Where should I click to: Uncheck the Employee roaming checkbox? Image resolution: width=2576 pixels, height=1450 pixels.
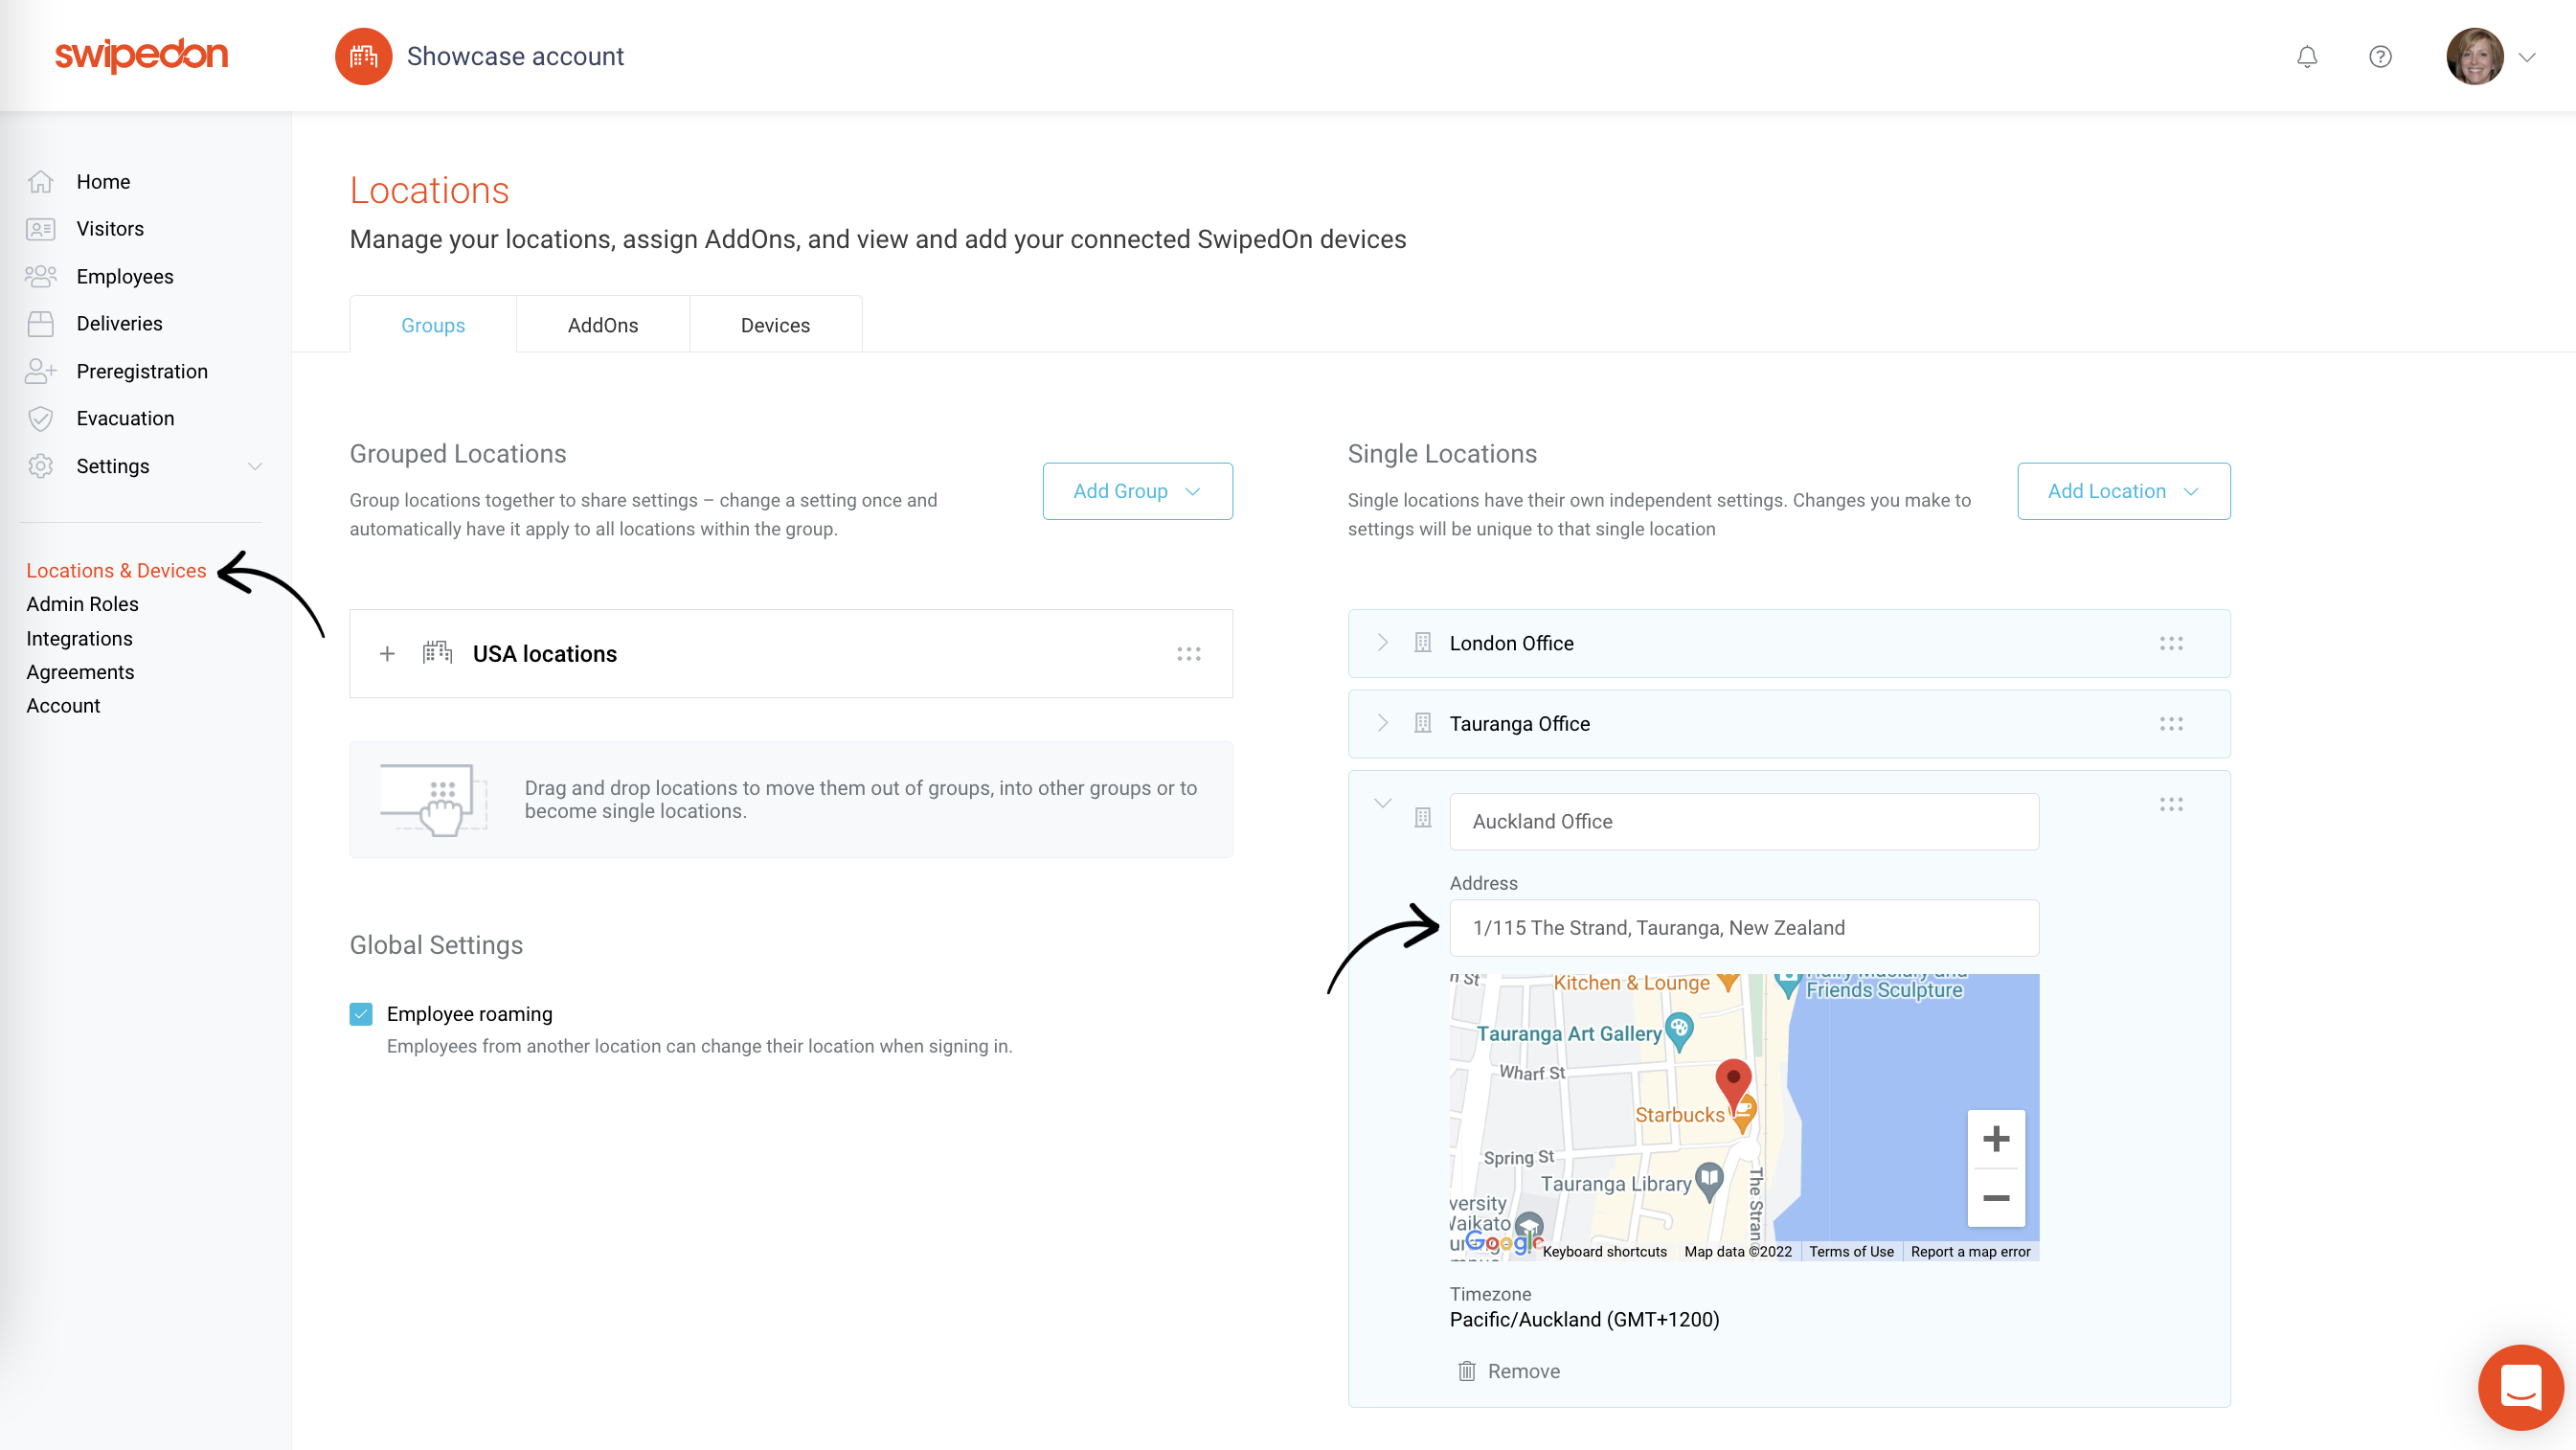point(360,1013)
